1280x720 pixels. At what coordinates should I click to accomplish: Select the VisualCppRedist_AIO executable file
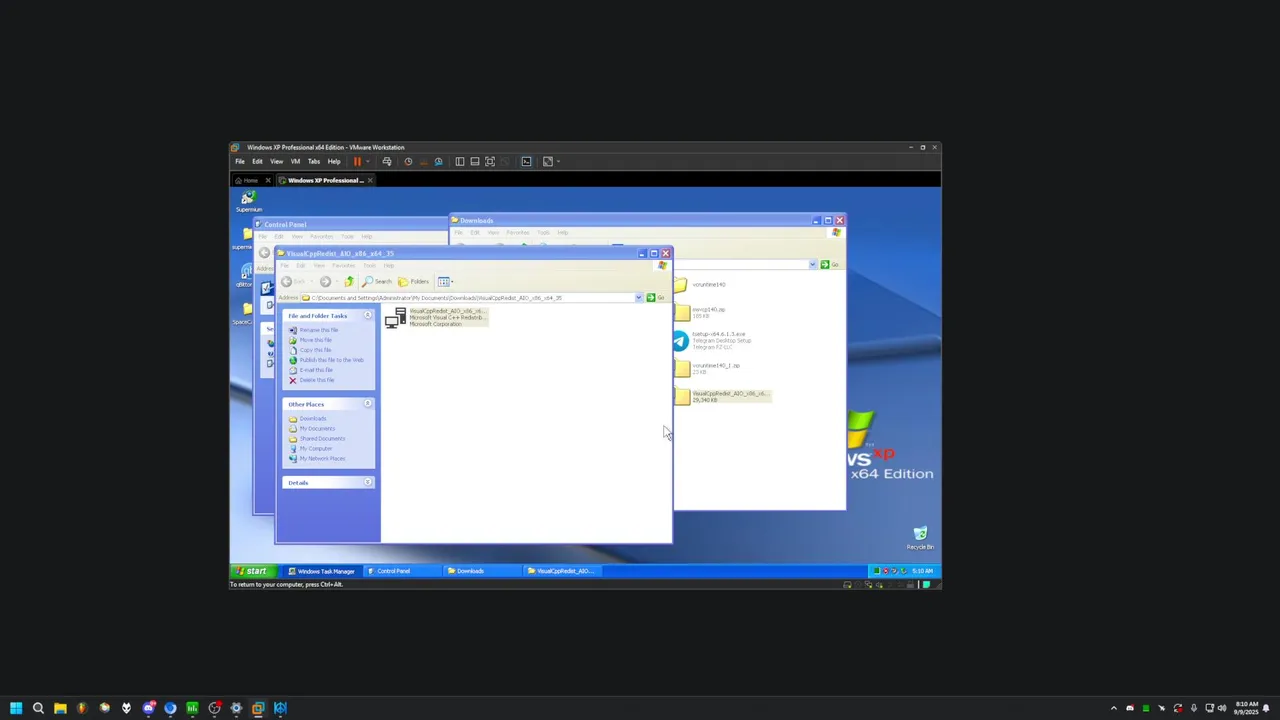click(x=436, y=317)
